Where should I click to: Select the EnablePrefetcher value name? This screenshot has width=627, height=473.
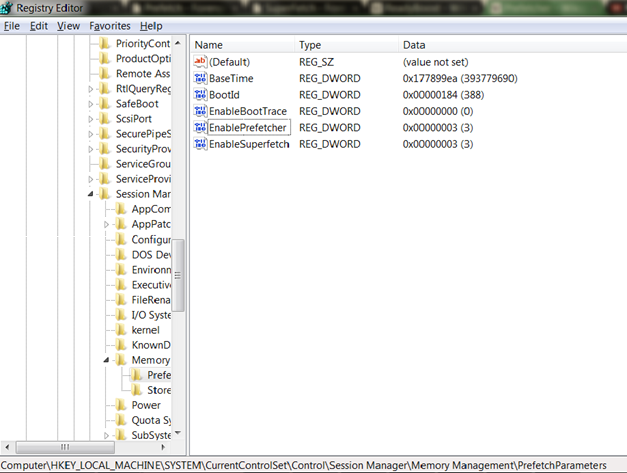point(248,128)
